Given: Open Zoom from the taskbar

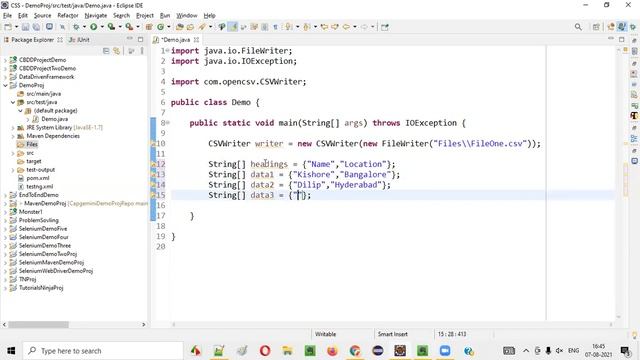Looking at the screenshot, I should (x=445, y=351).
